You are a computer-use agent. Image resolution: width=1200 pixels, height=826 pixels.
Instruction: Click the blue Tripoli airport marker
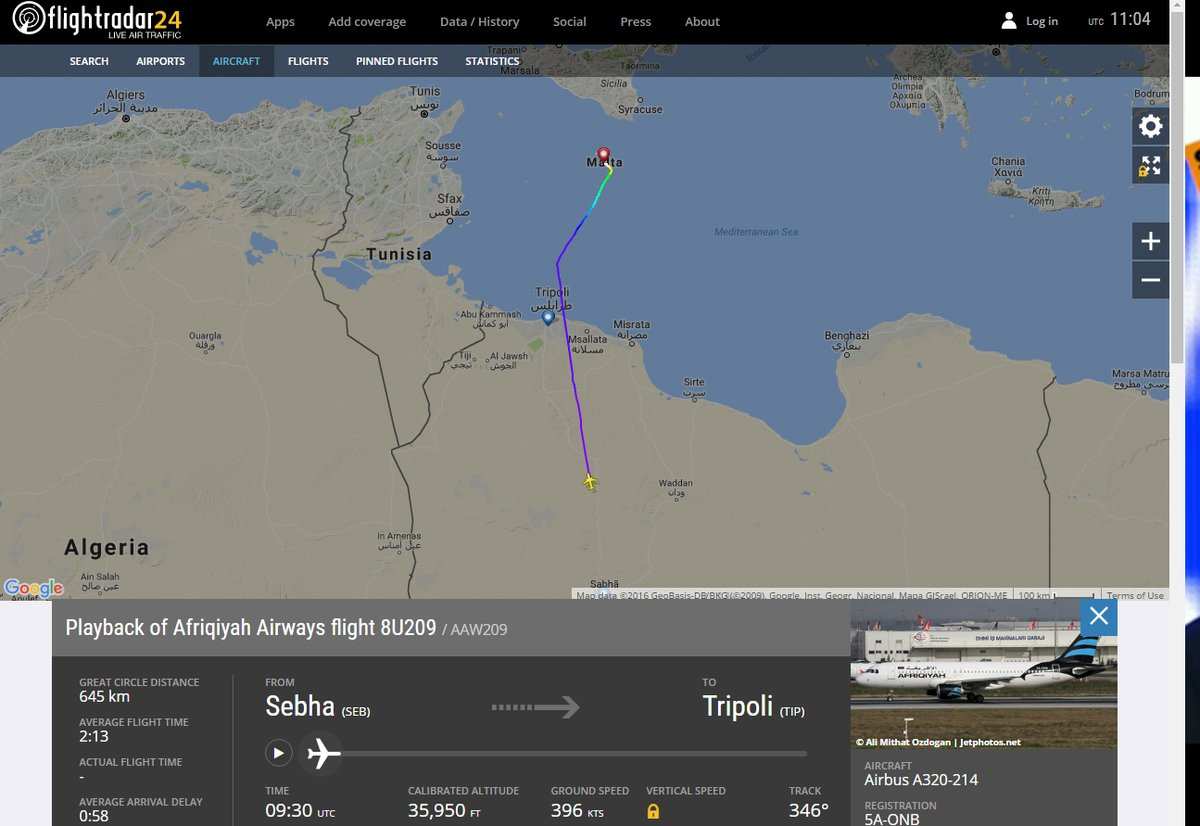click(x=548, y=318)
